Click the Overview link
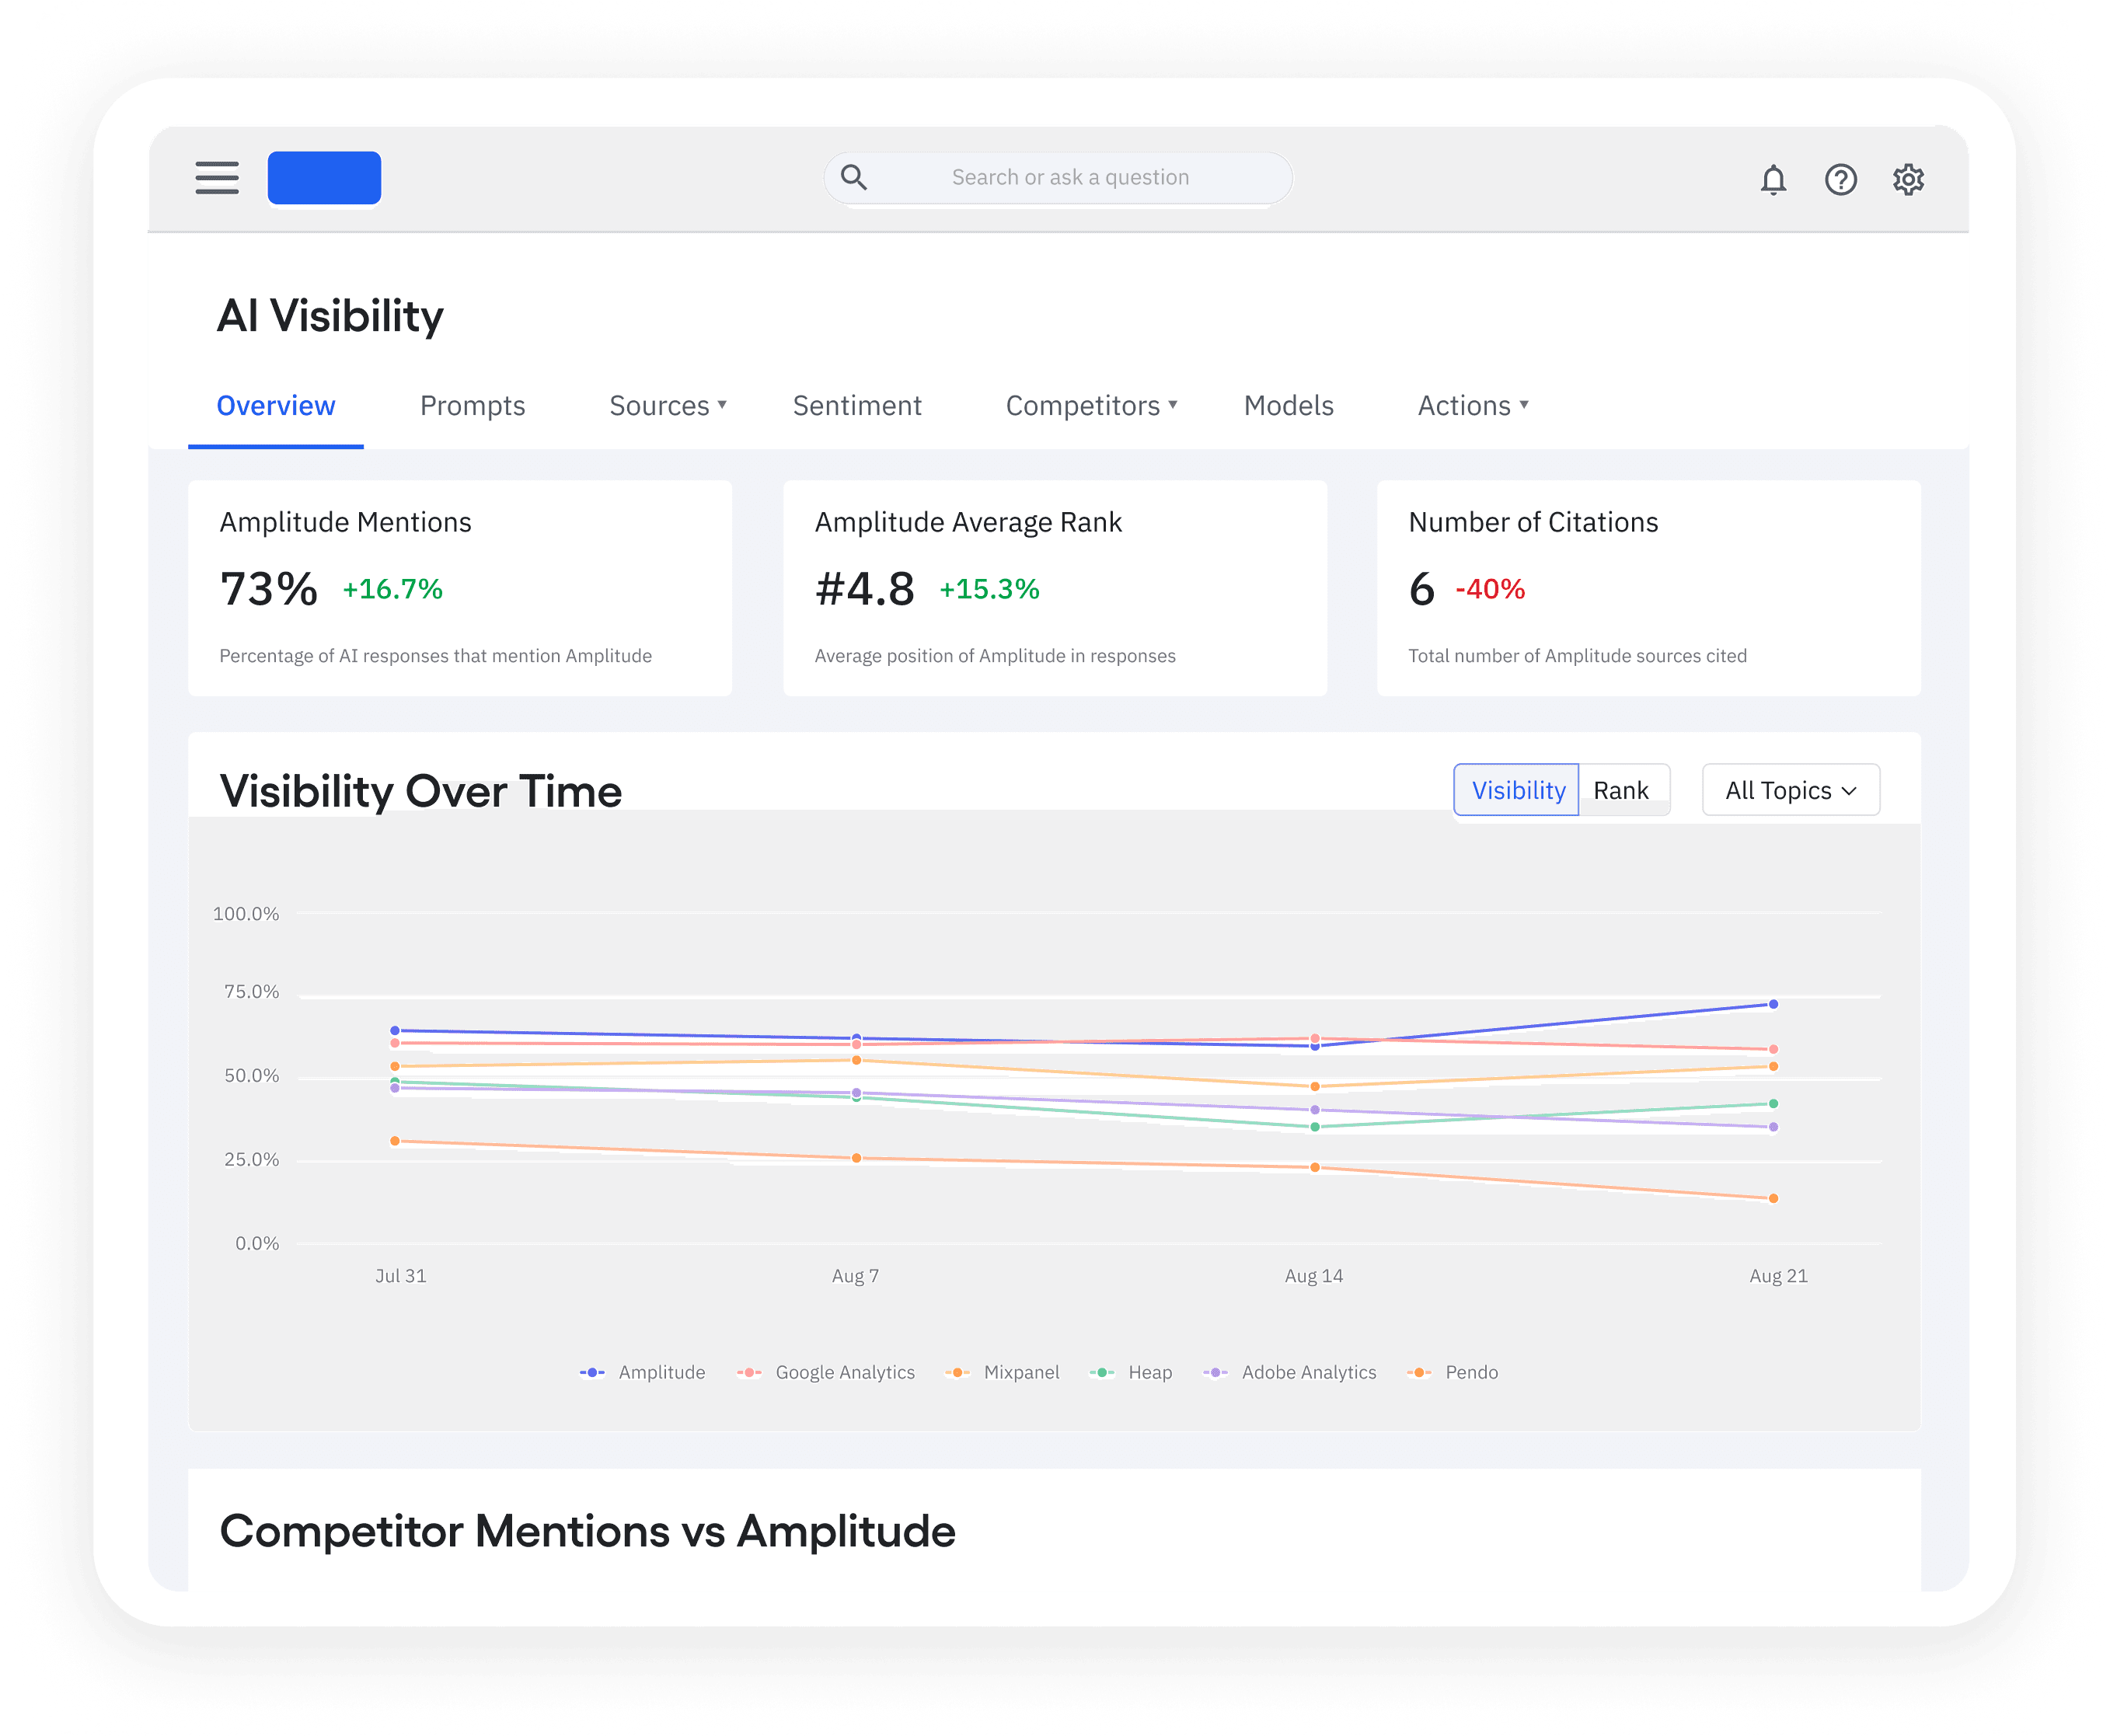This screenshot has width=2110, height=1736. [x=276, y=405]
